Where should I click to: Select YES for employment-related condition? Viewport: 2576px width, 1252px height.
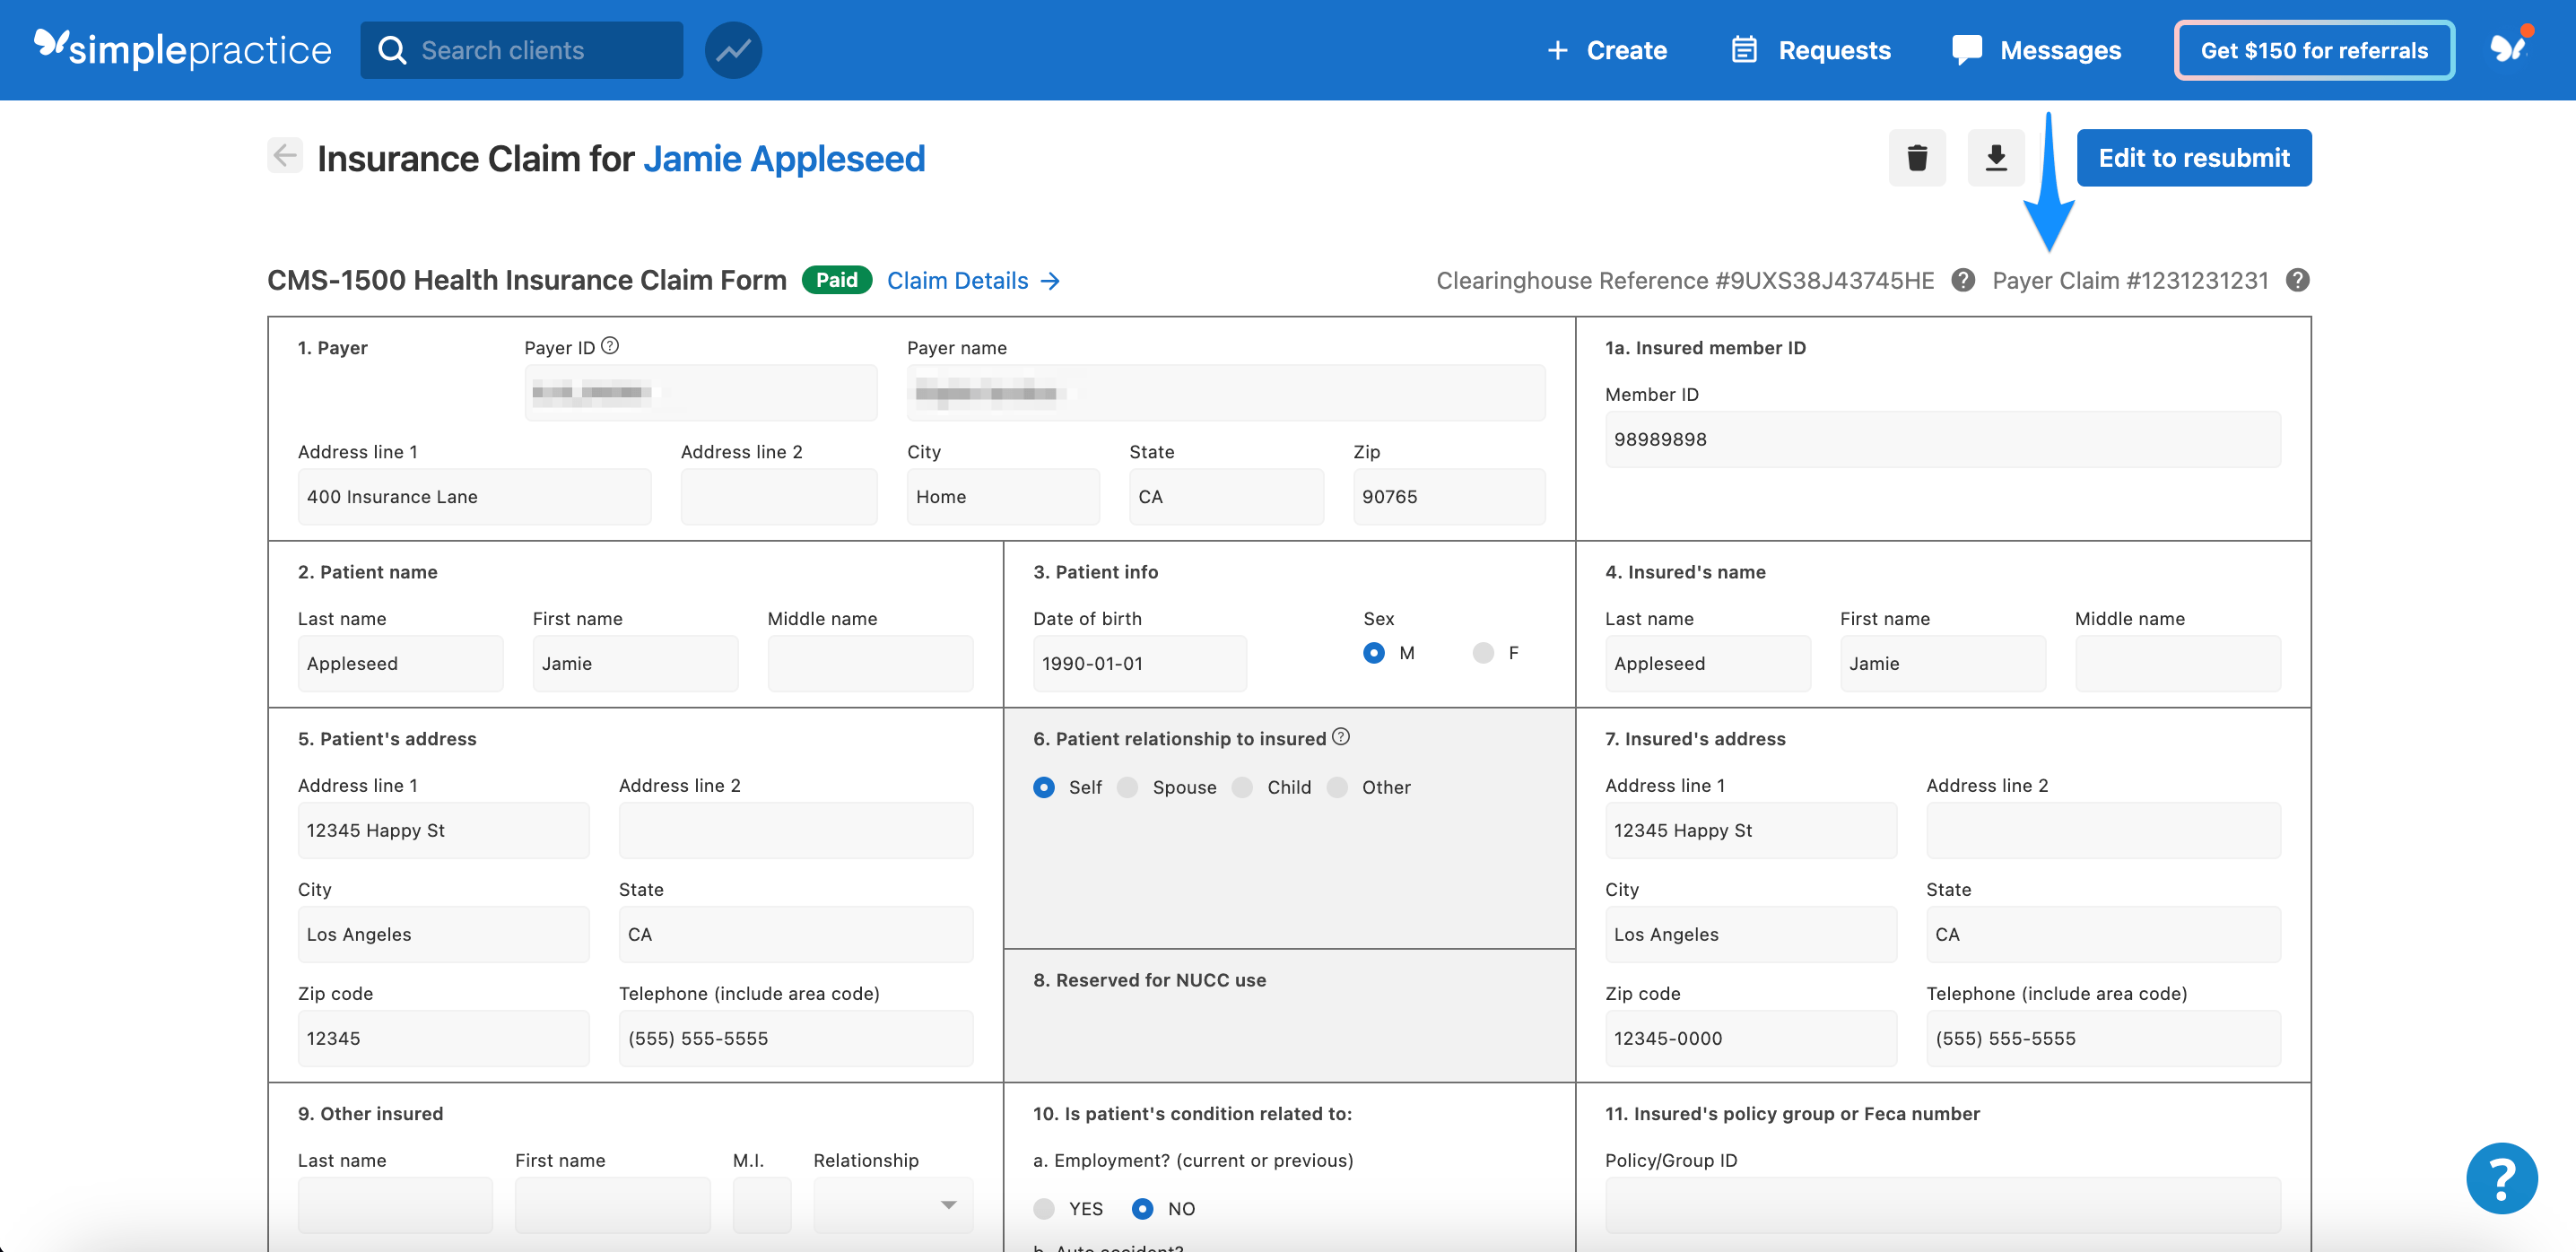(x=1046, y=1208)
